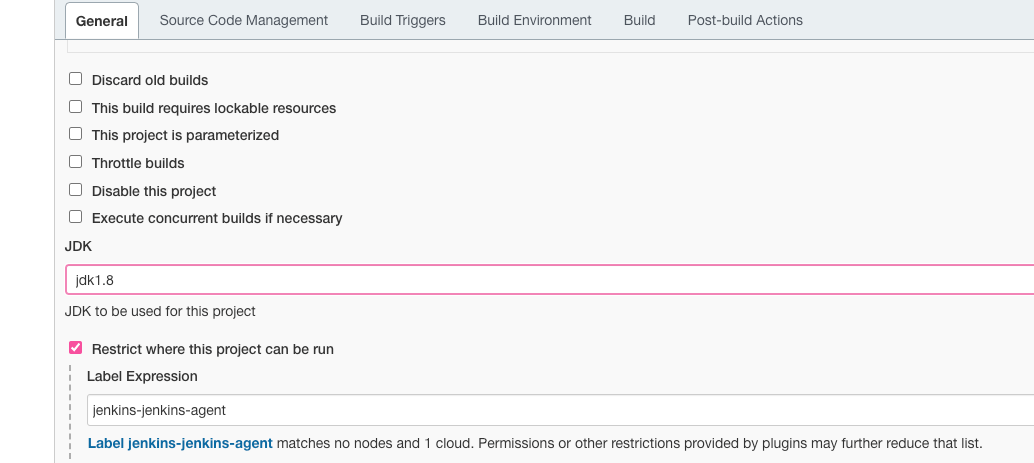Enable the Throttle builds checkbox
1034x463 pixels.
point(75,162)
